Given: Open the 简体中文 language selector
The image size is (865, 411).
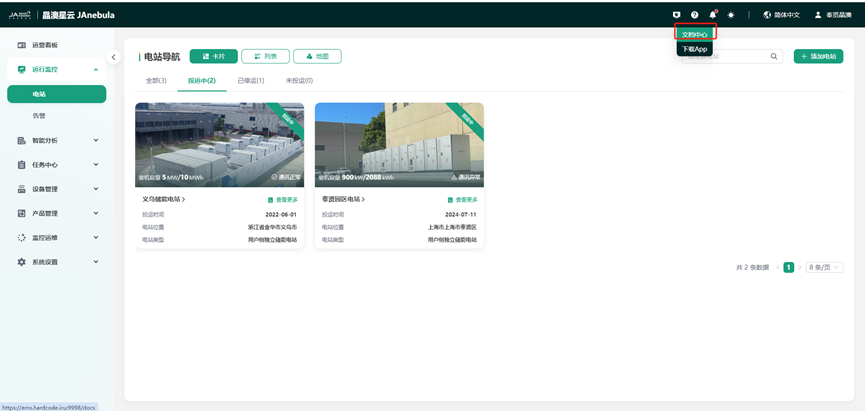Looking at the screenshot, I should (781, 15).
